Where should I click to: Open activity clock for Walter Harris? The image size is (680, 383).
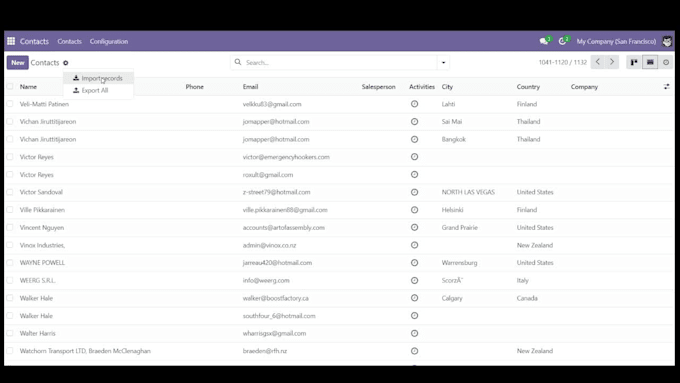click(415, 334)
